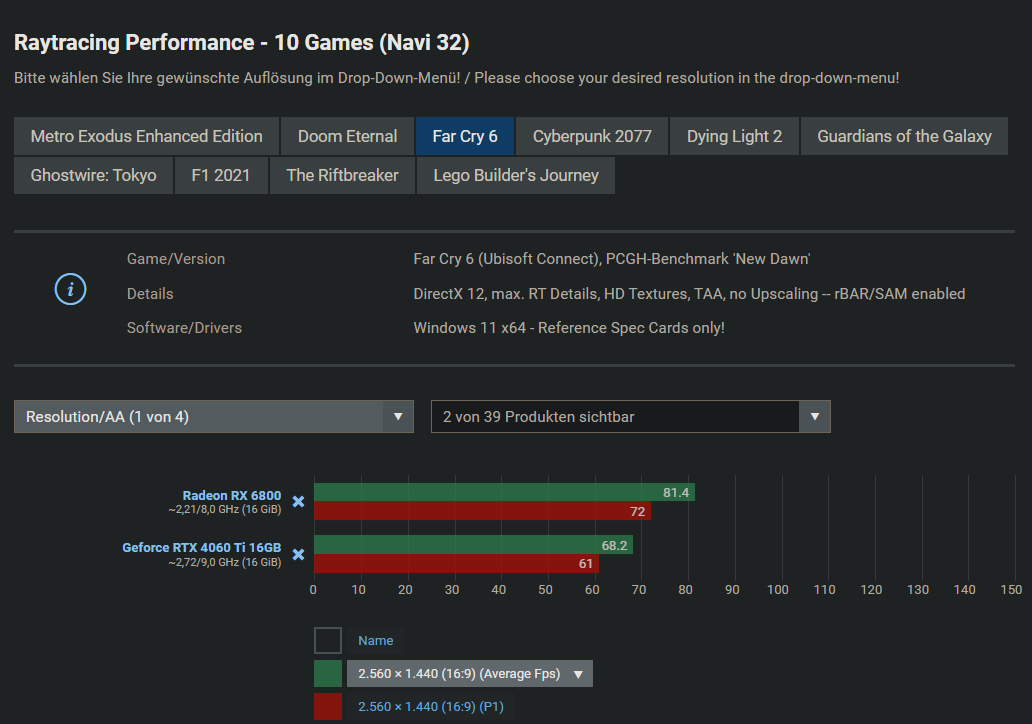Click the DirectX 12 details line
1032x724 pixels.
pos(689,294)
